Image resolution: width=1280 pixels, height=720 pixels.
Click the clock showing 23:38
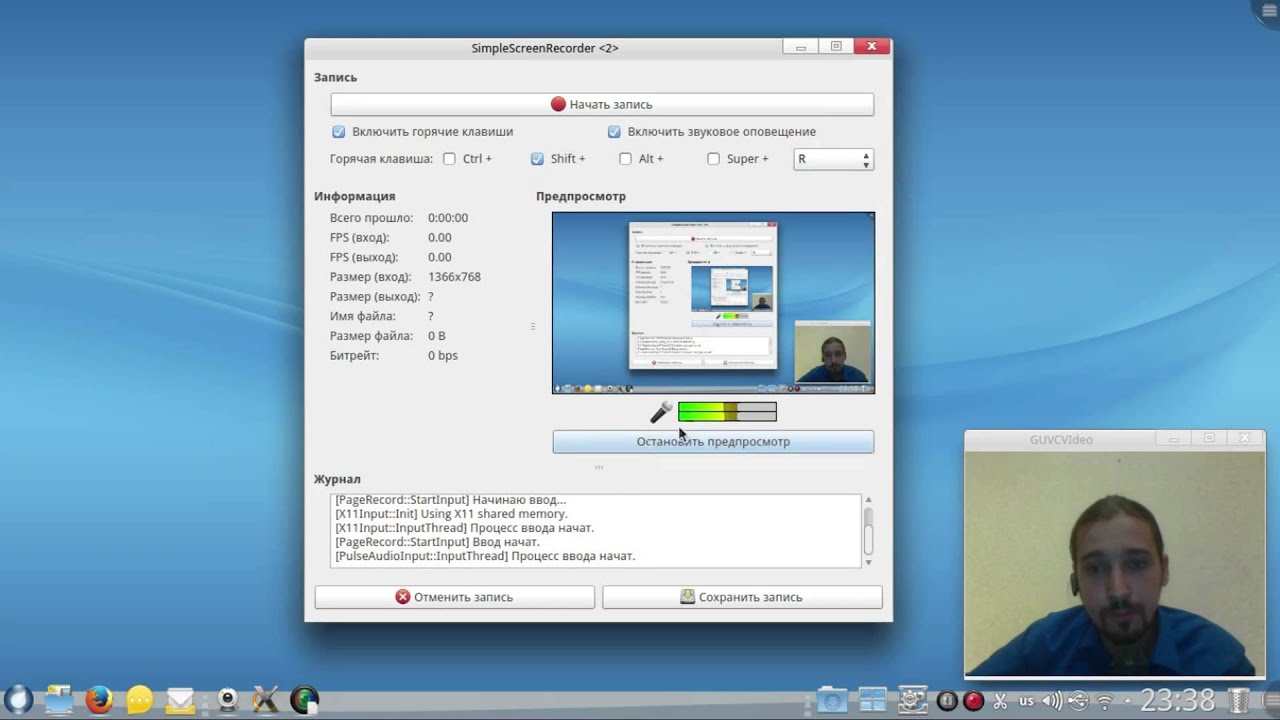[1178, 700]
